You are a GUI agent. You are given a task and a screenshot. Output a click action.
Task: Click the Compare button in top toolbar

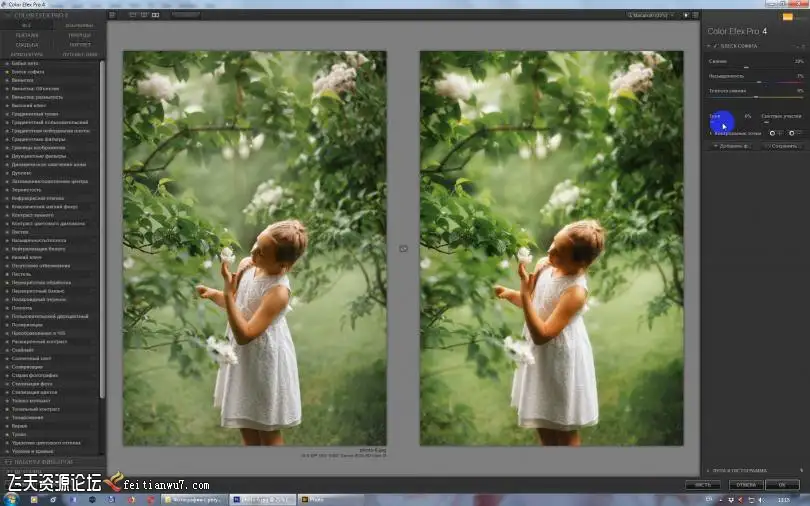coord(186,15)
